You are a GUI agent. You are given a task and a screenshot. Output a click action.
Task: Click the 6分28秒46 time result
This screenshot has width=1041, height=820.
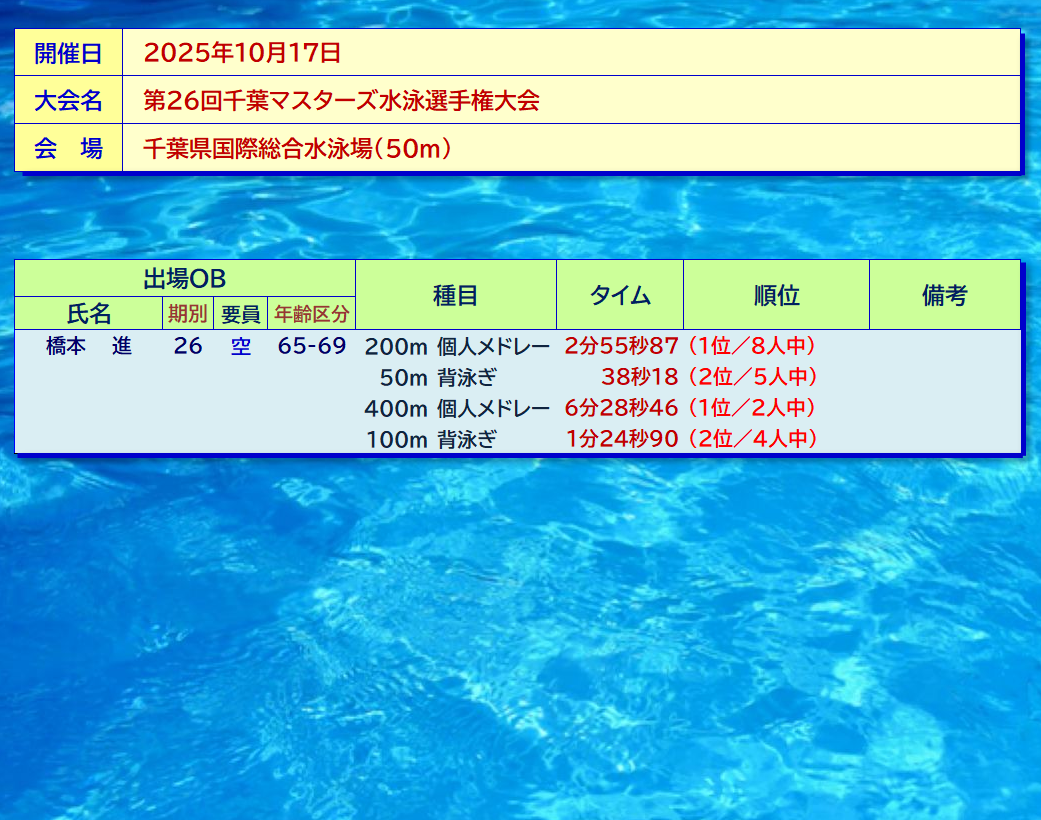coord(622,408)
